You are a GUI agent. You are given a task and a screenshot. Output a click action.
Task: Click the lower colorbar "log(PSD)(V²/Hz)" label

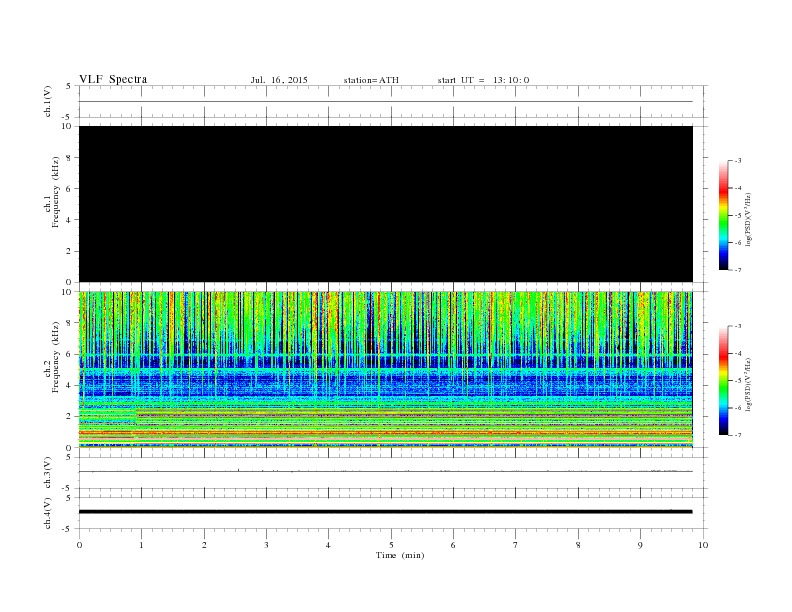(x=749, y=385)
